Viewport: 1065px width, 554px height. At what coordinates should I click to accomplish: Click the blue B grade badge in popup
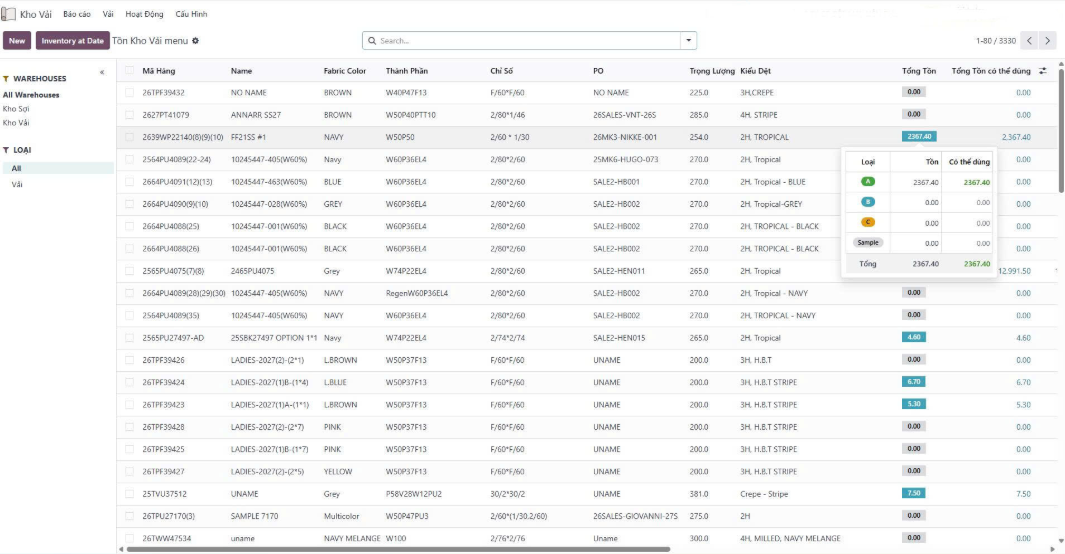point(867,202)
